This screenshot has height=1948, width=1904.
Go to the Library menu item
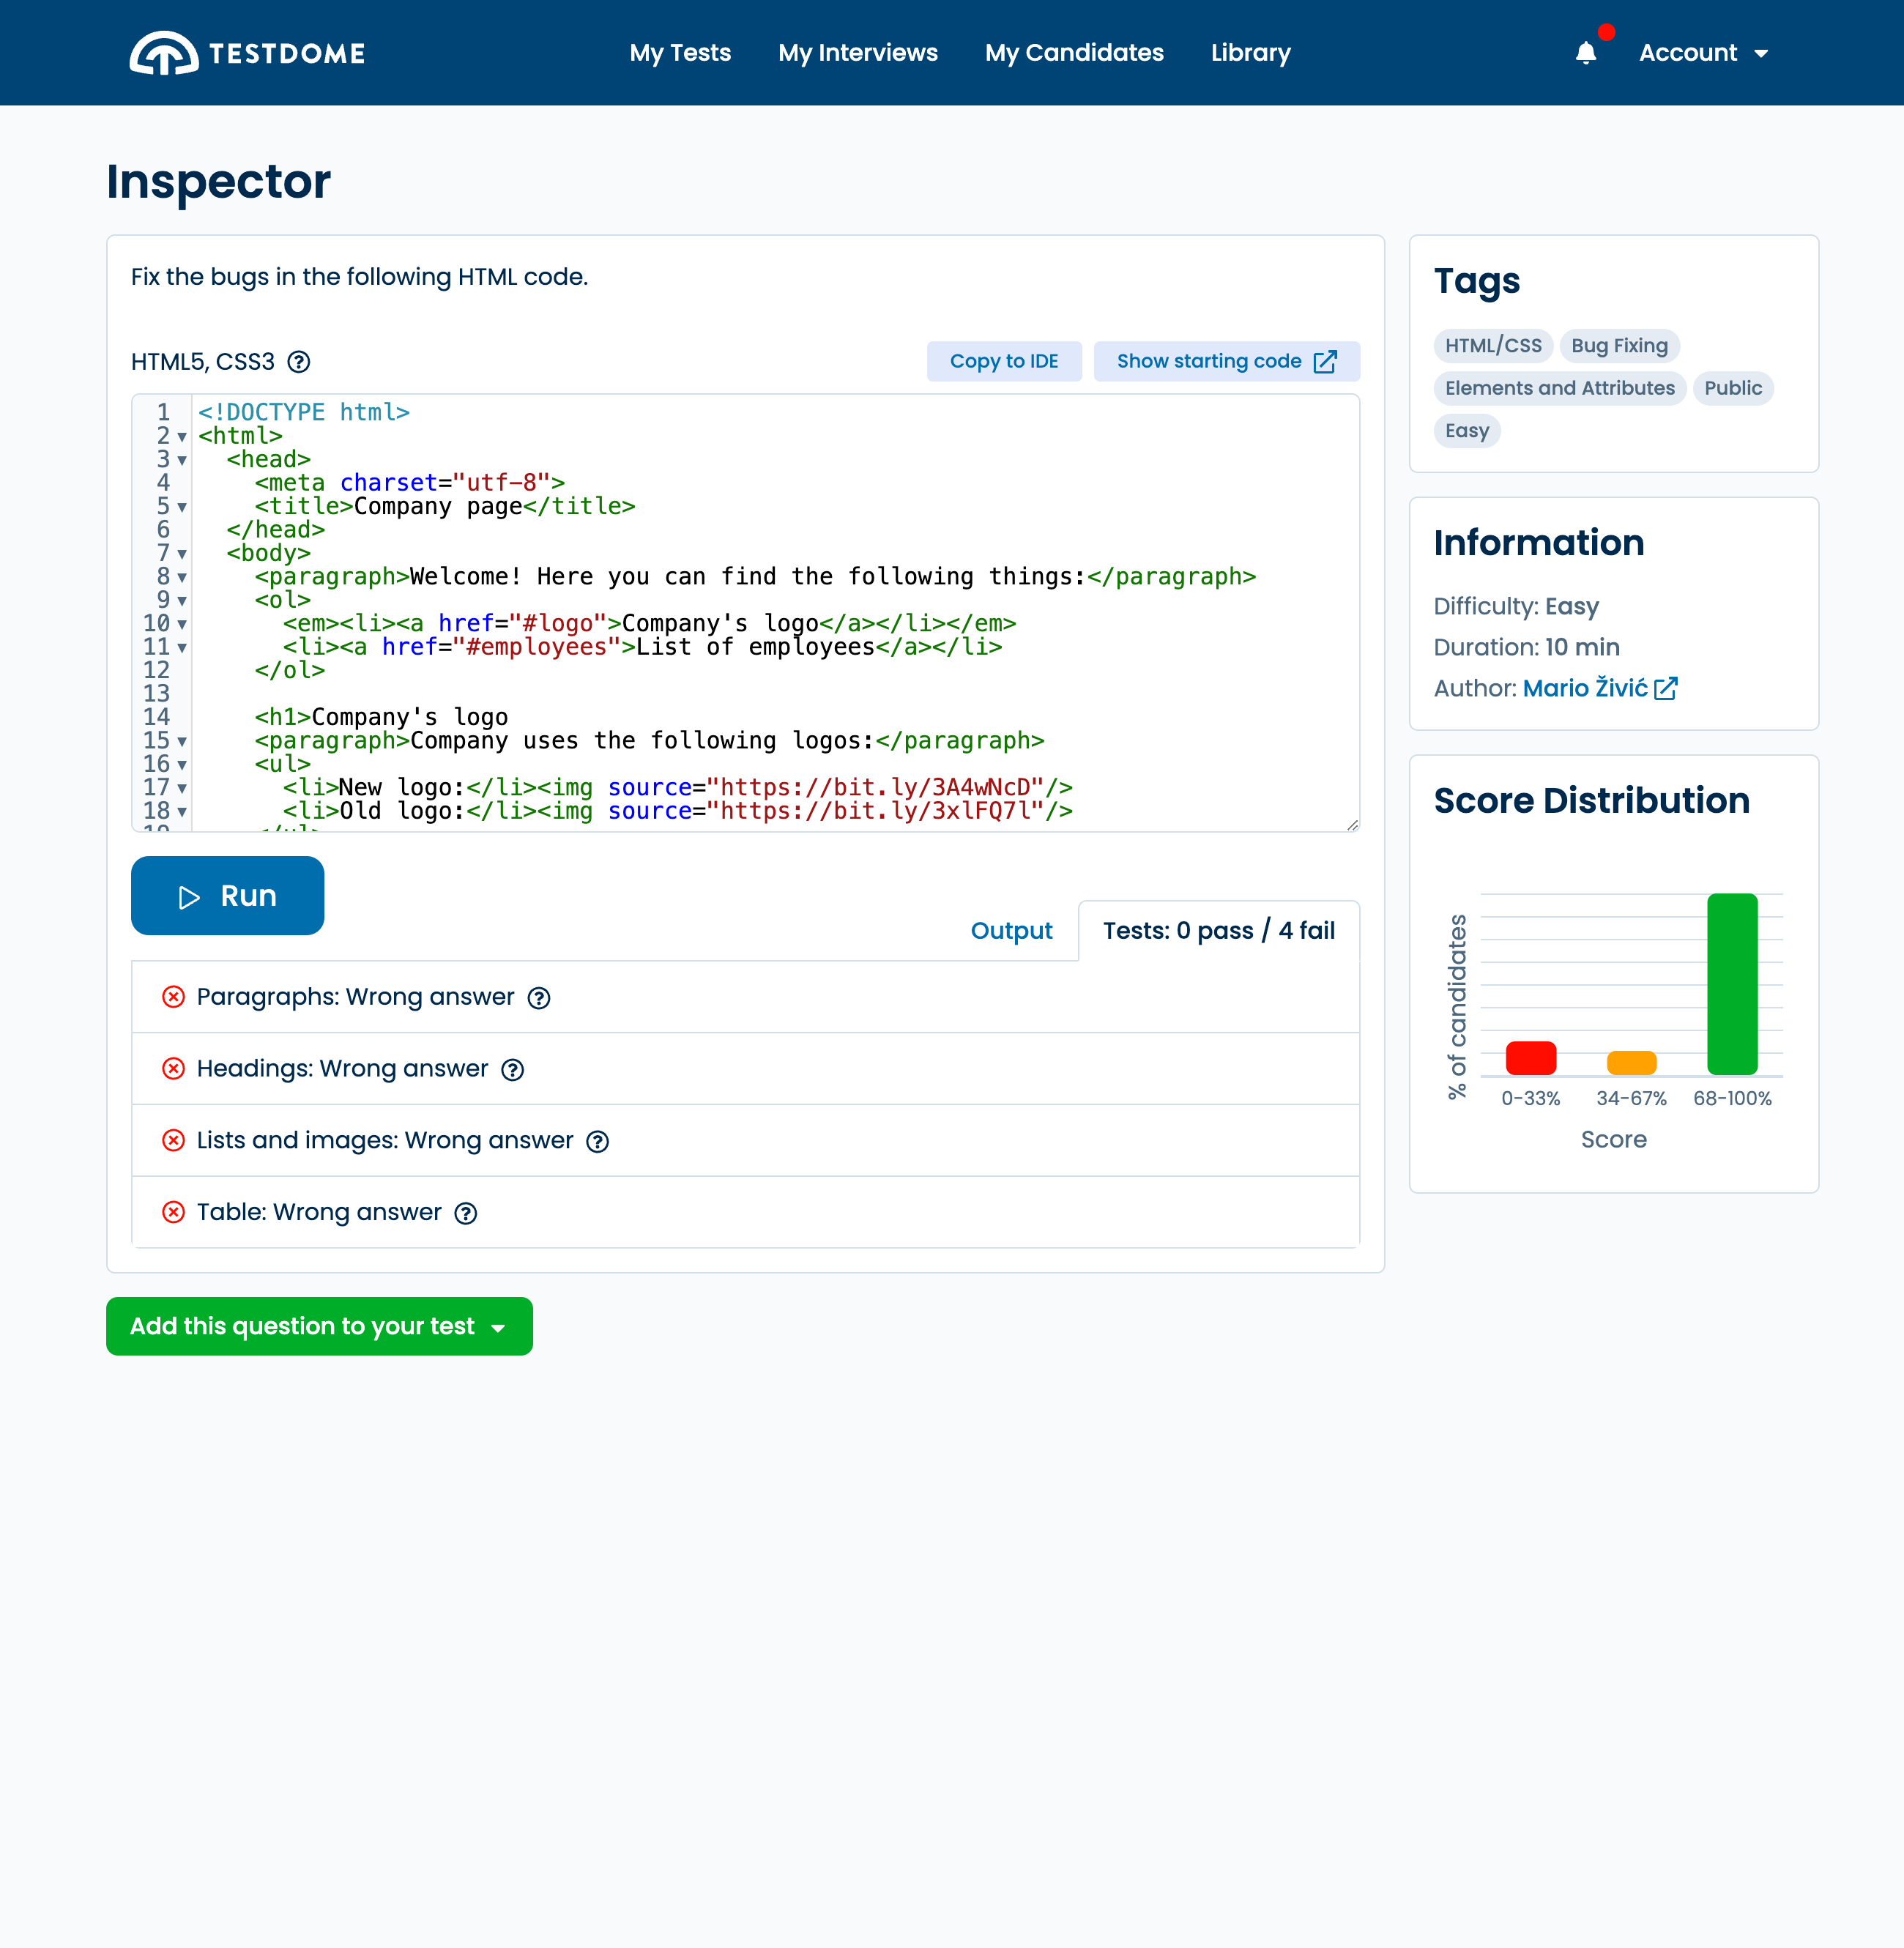1250,53
